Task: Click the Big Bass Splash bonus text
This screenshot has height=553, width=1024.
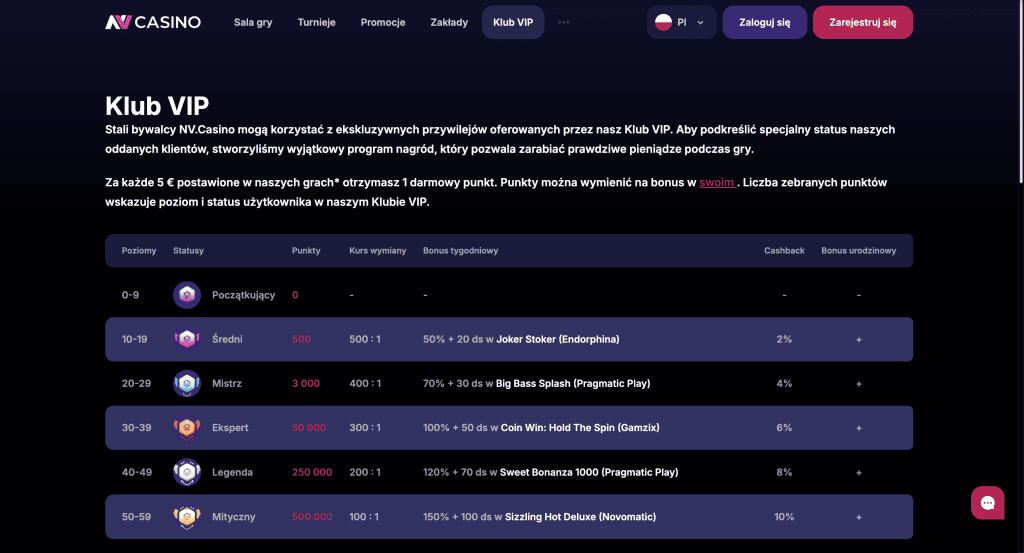Action: click(573, 384)
